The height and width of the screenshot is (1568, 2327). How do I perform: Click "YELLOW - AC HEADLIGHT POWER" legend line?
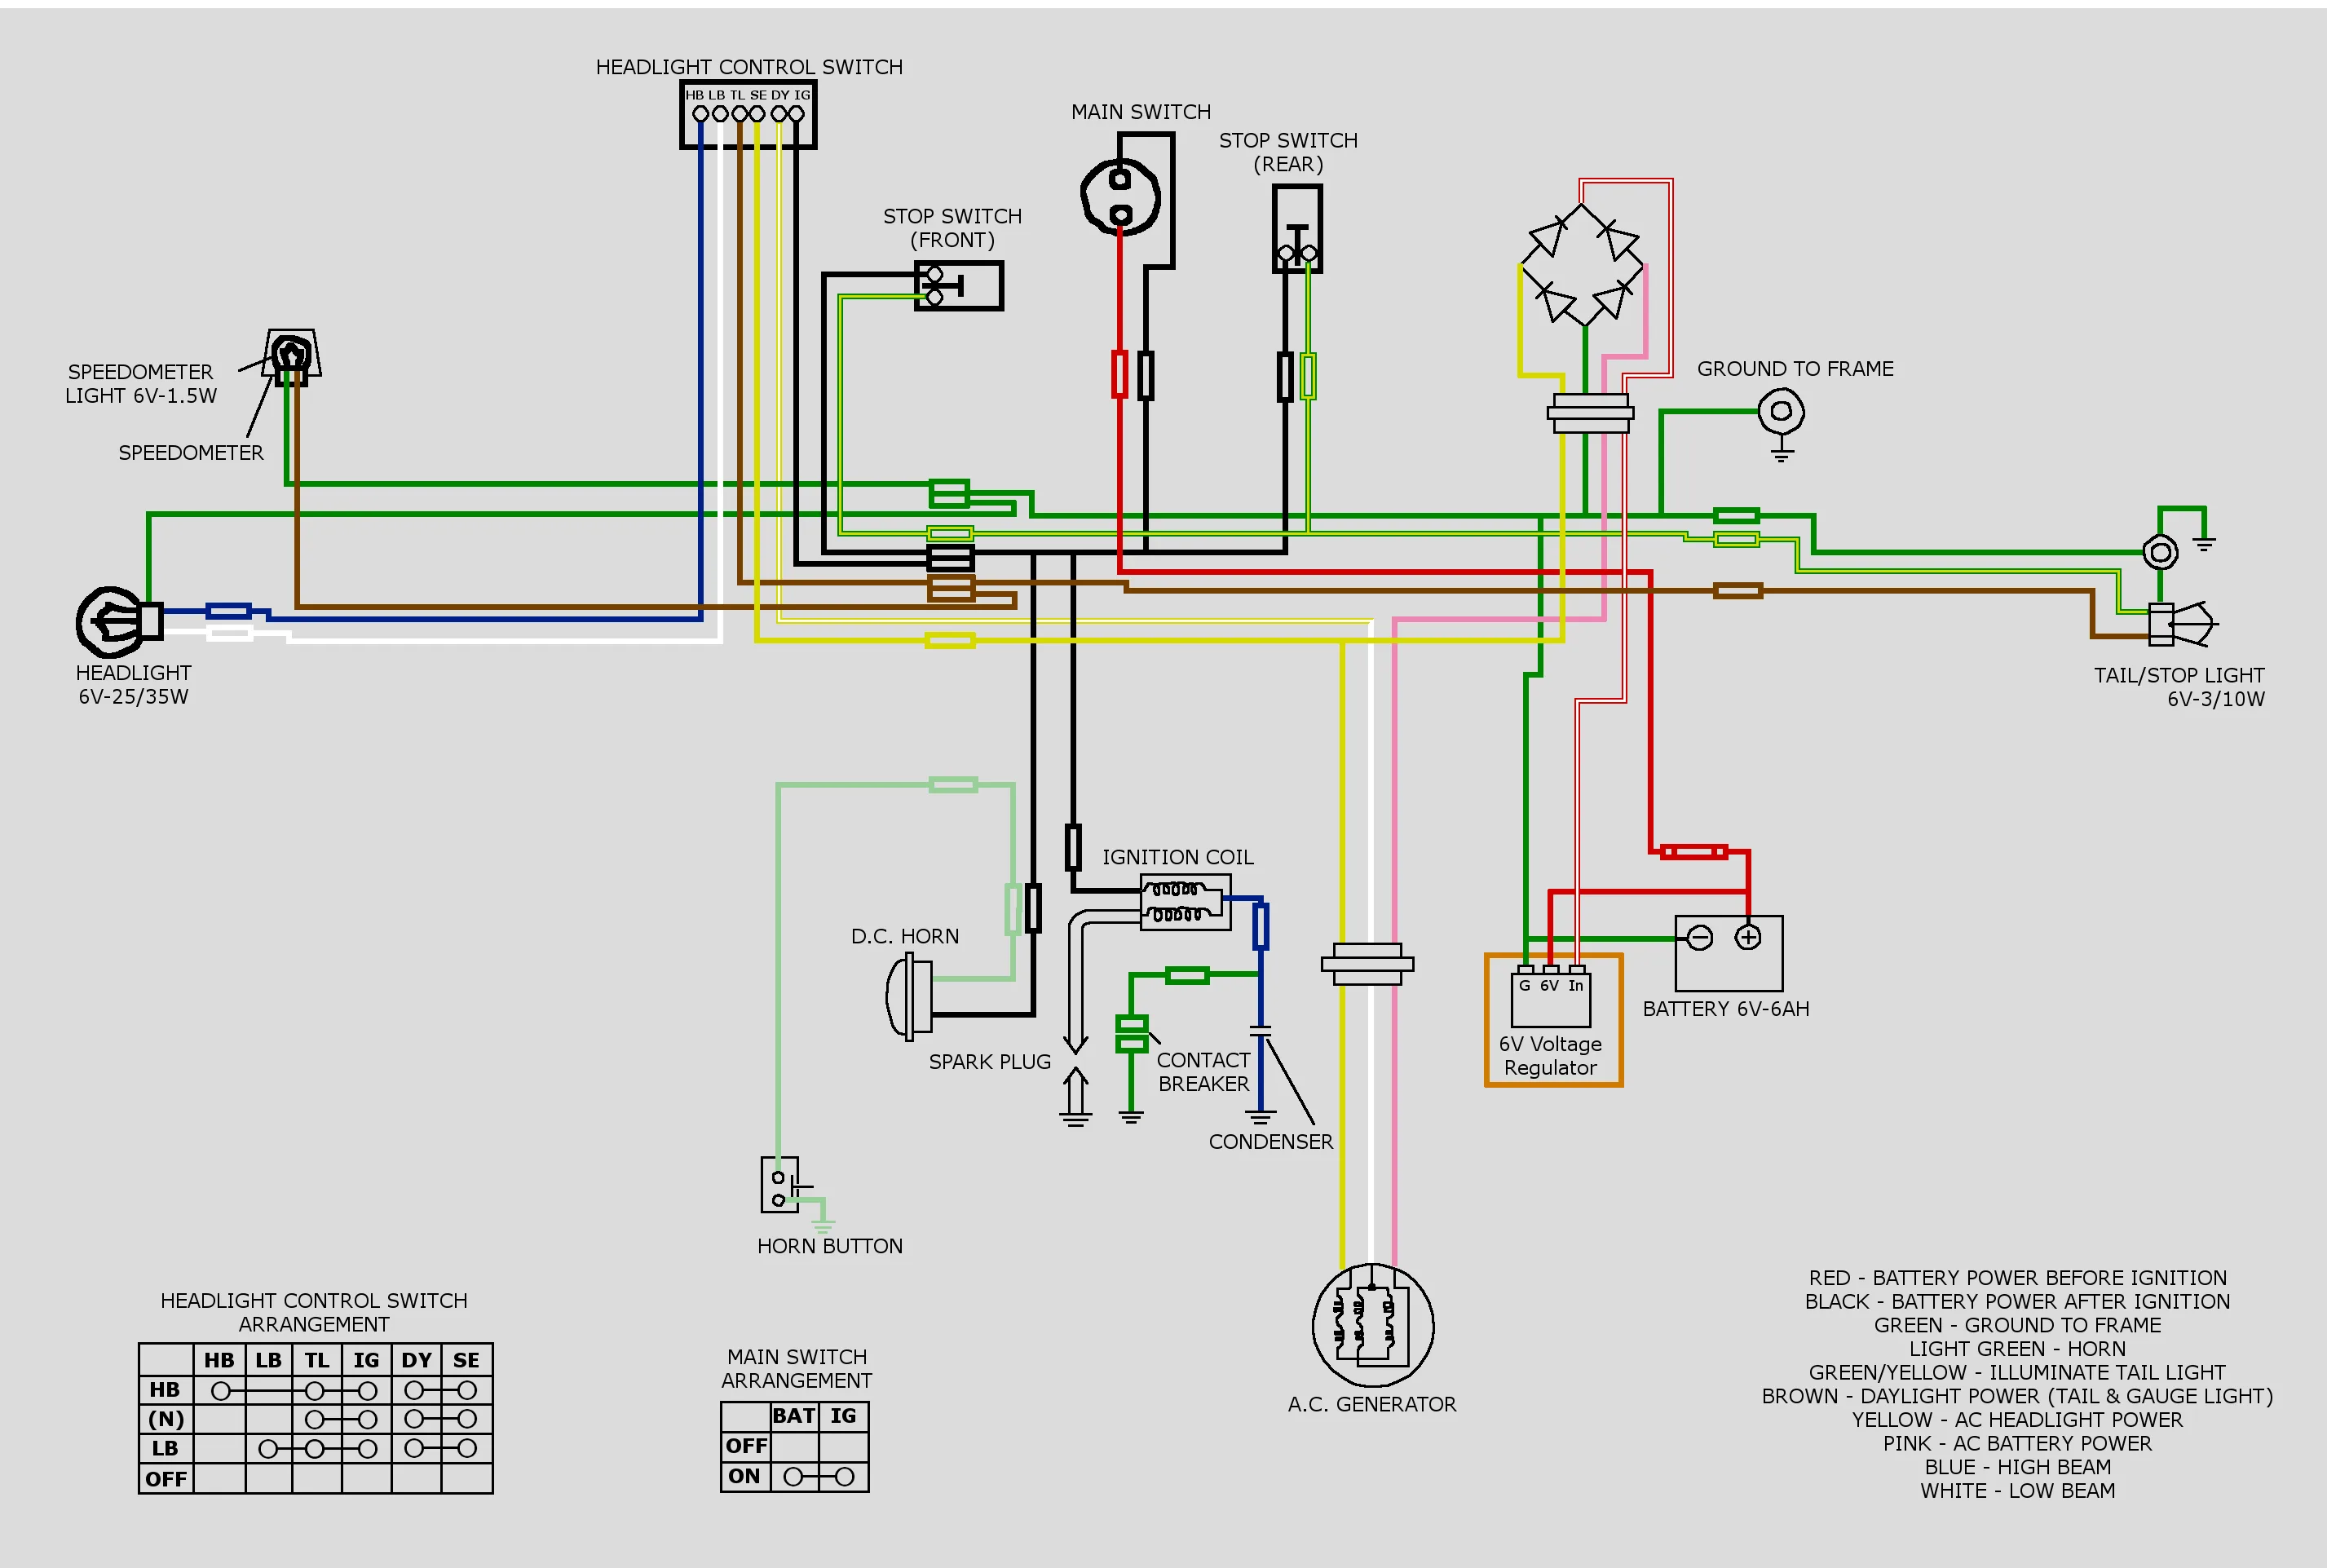click(x=2018, y=1420)
